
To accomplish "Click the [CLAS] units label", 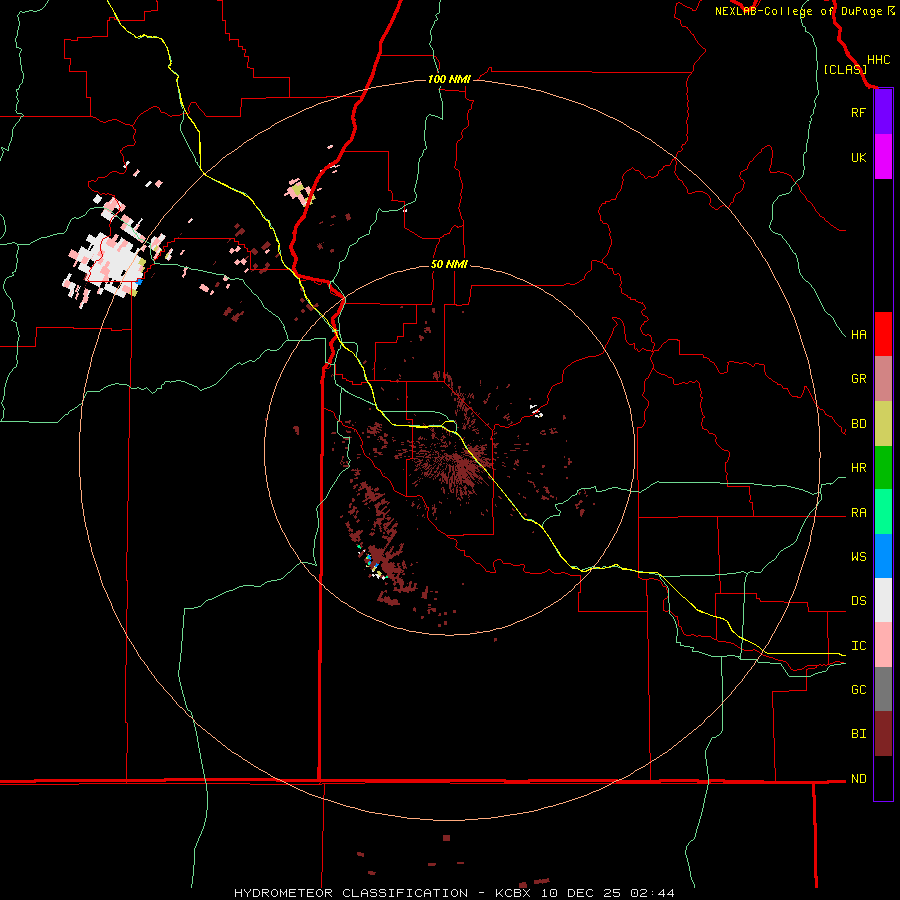I will 845,70.
